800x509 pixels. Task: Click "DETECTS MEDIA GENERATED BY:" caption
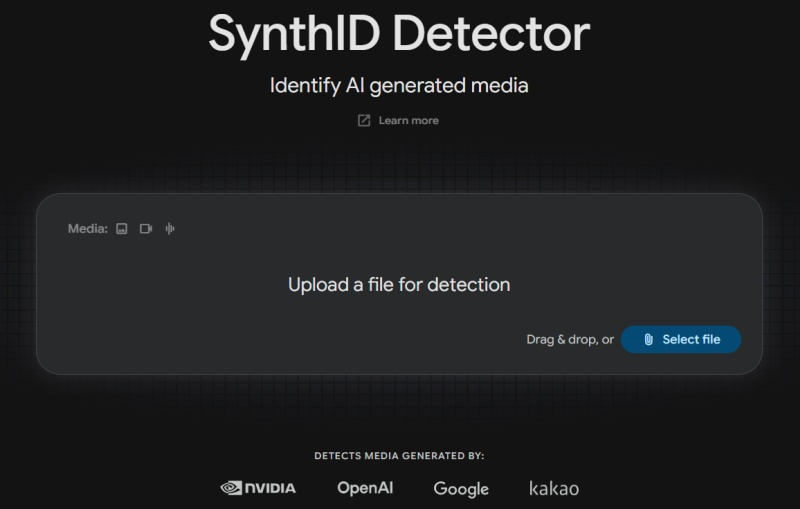[x=399, y=455]
